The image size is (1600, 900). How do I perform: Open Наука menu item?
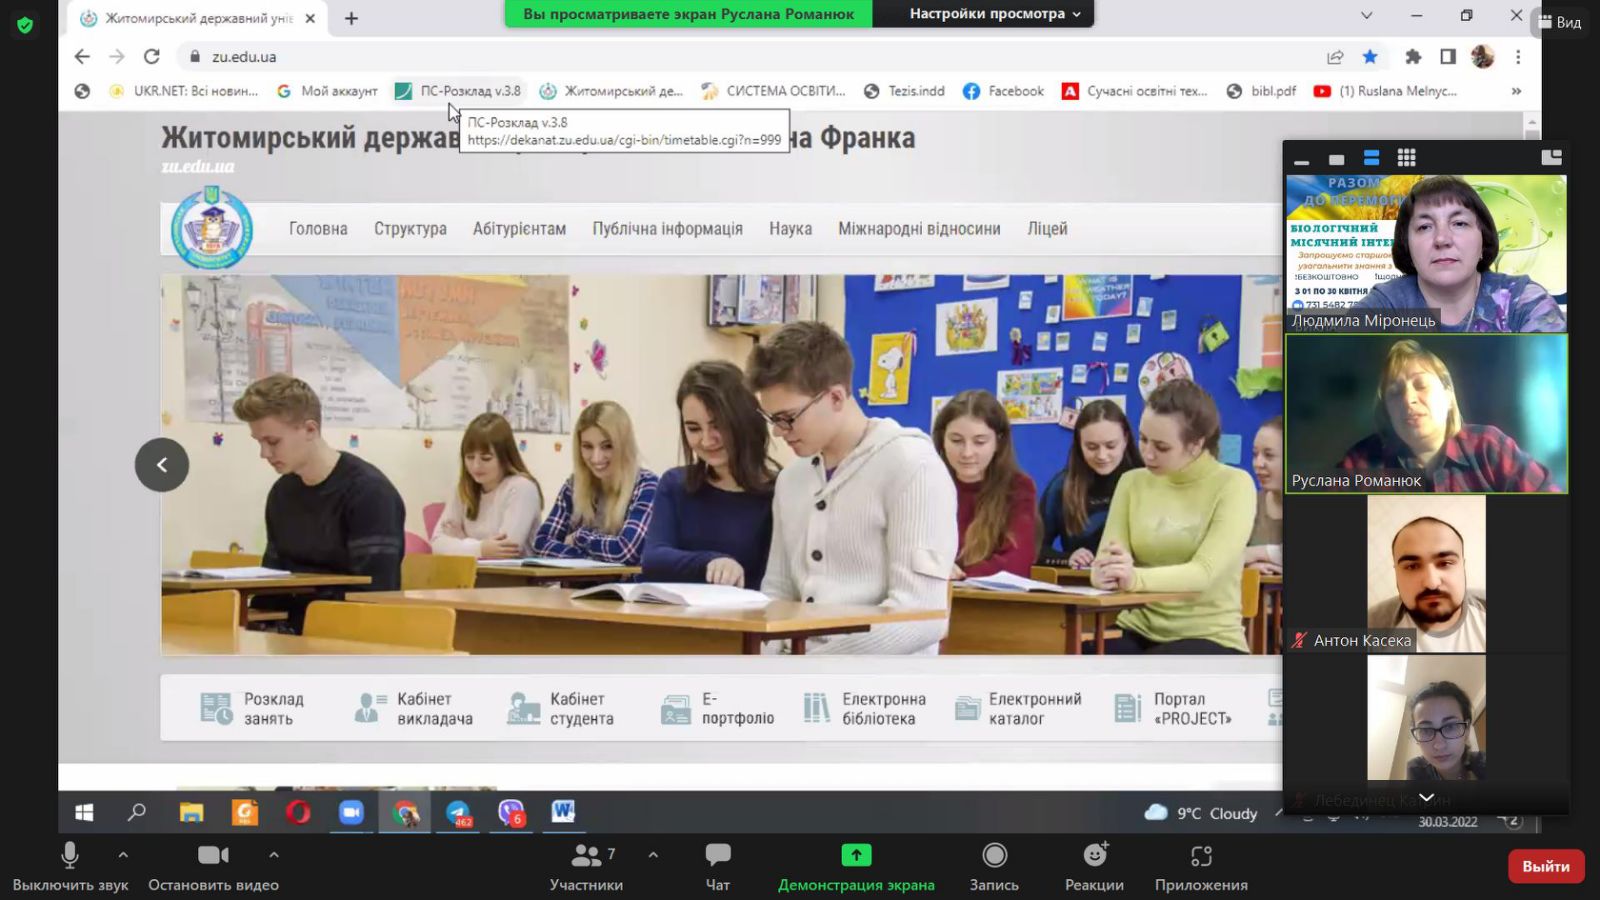coord(790,229)
